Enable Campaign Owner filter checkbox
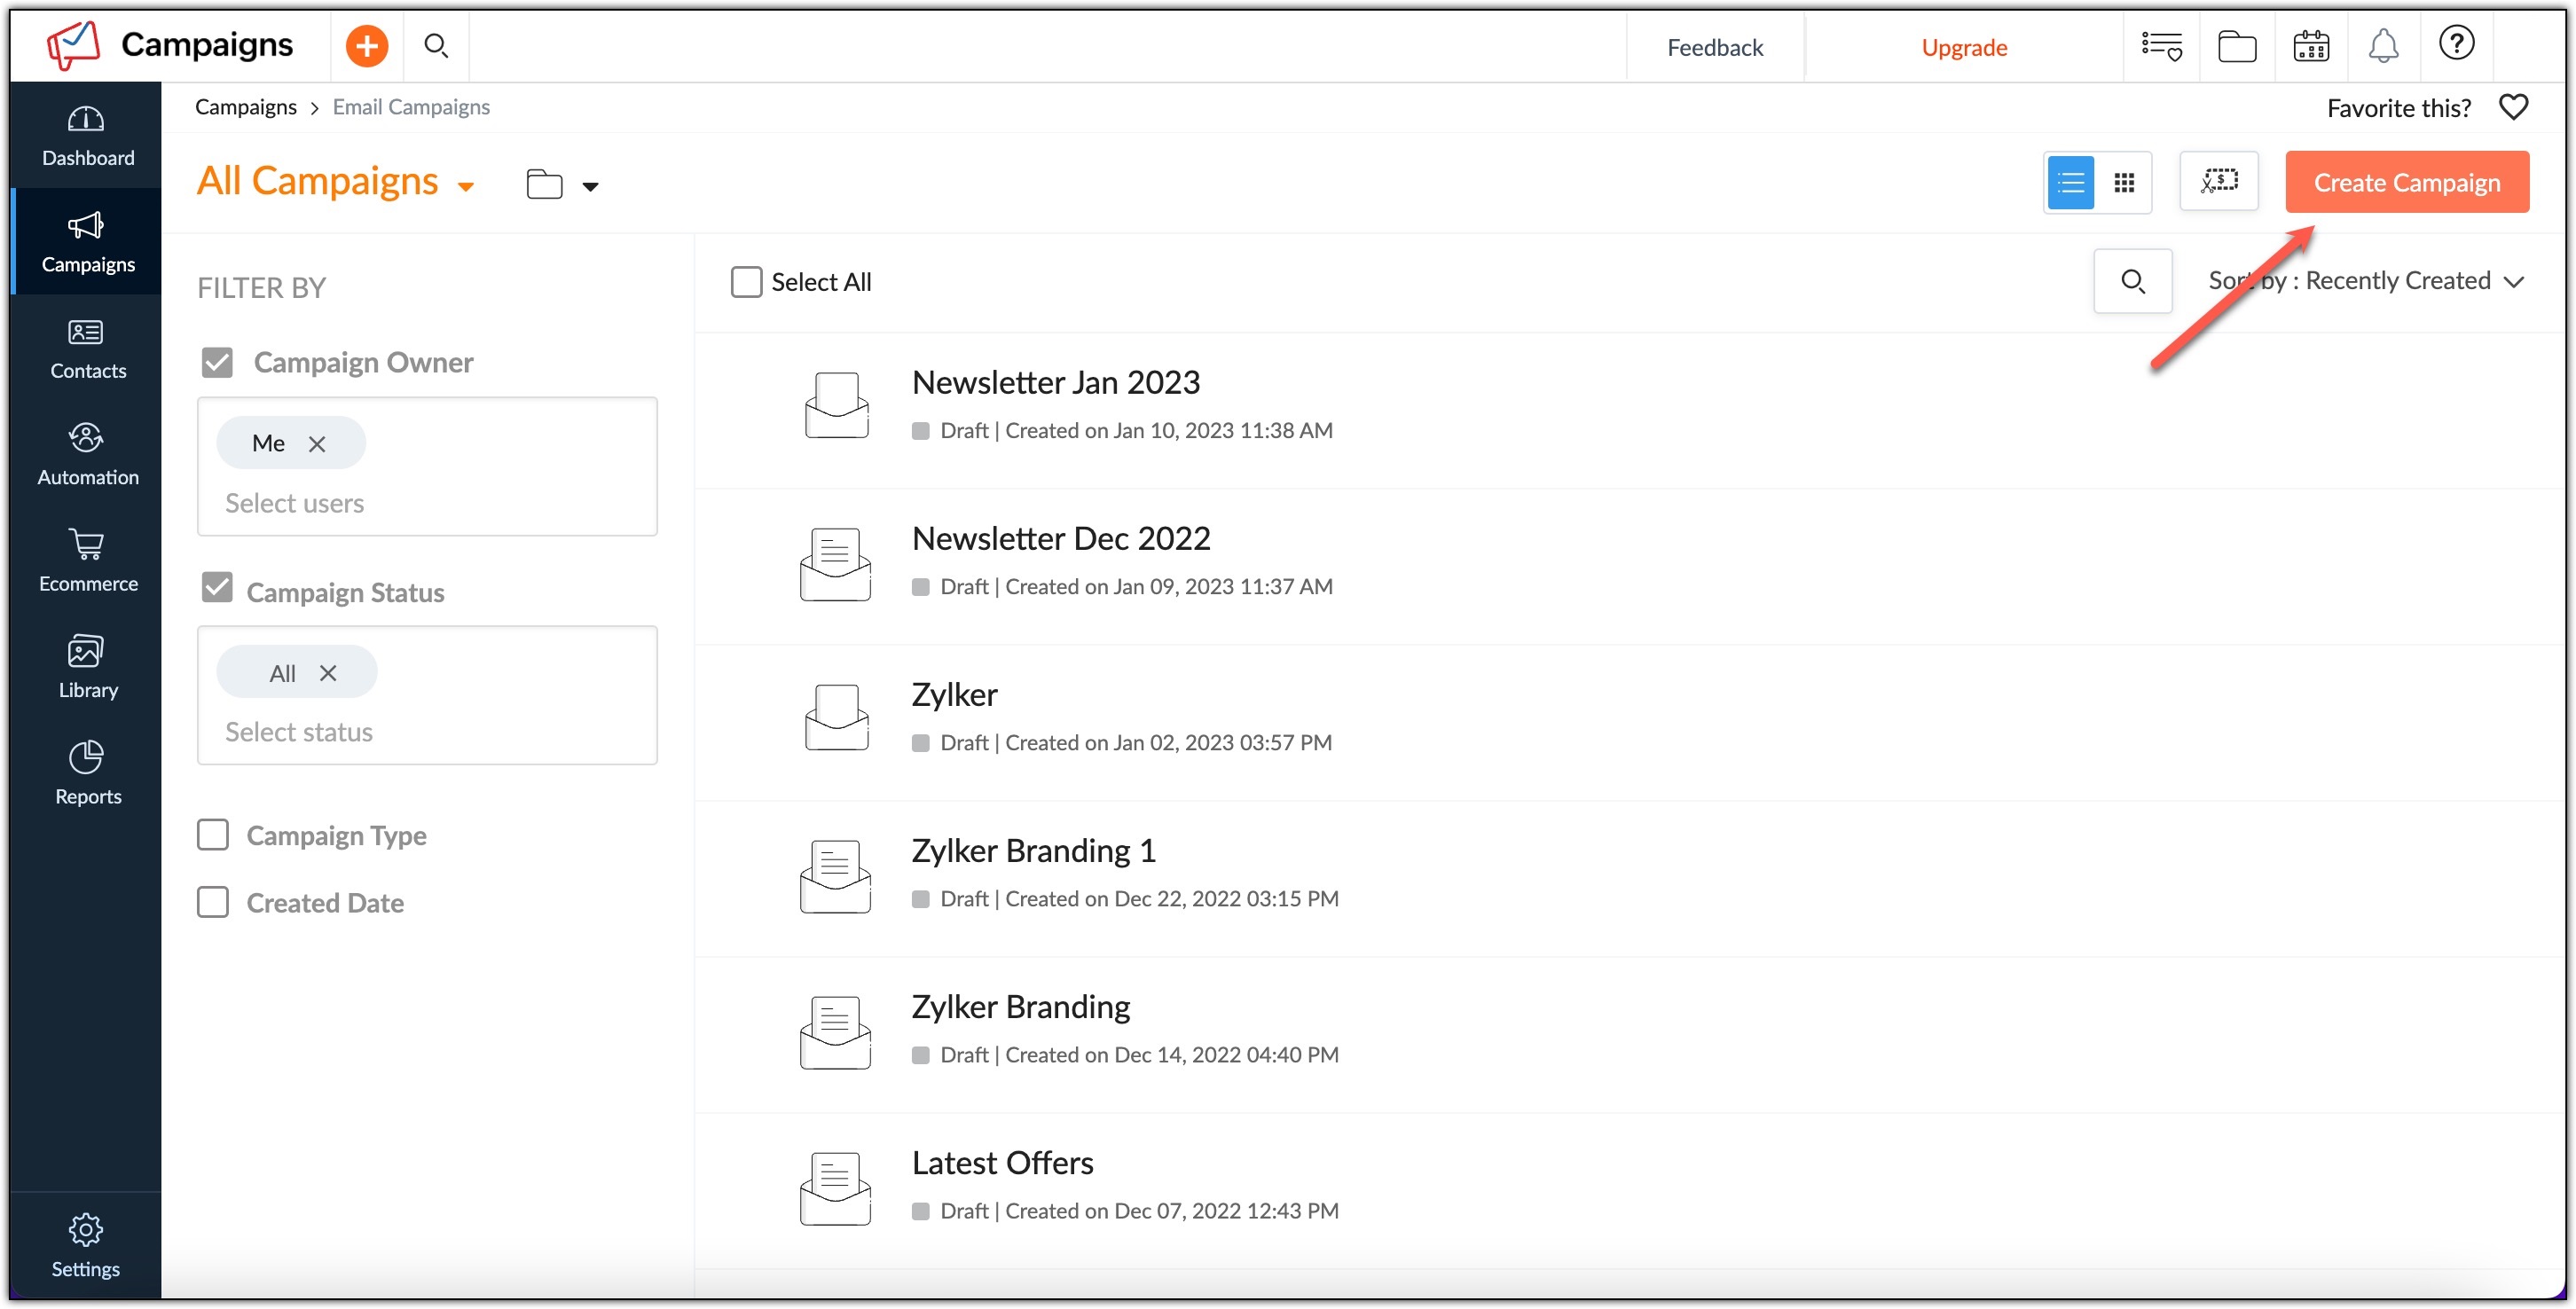The height and width of the screenshot is (1309, 2576). tap(217, 361)
